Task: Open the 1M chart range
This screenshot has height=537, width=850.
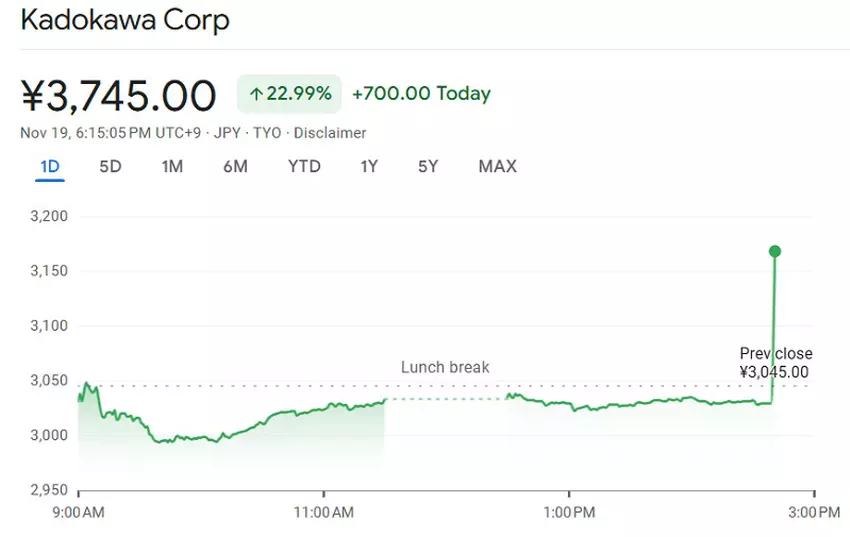Action: coord(172,167)
